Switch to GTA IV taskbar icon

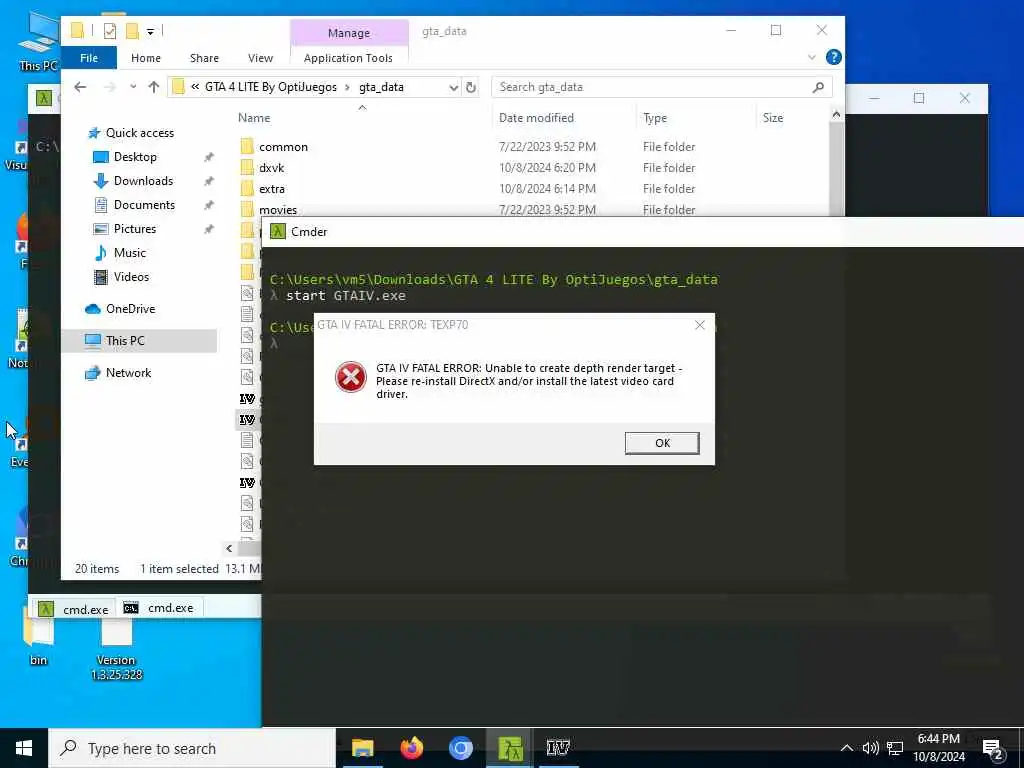point(558,748)
